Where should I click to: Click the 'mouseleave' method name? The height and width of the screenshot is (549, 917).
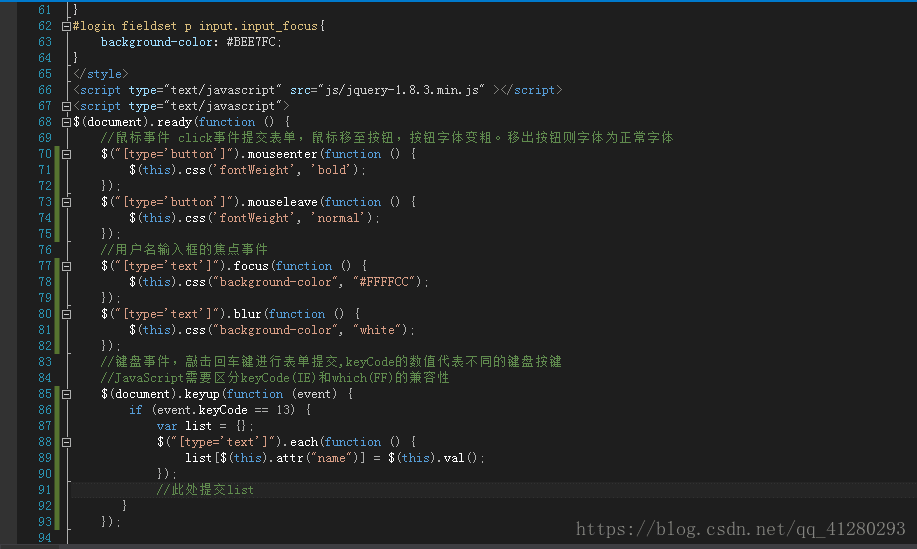point(282,202)
